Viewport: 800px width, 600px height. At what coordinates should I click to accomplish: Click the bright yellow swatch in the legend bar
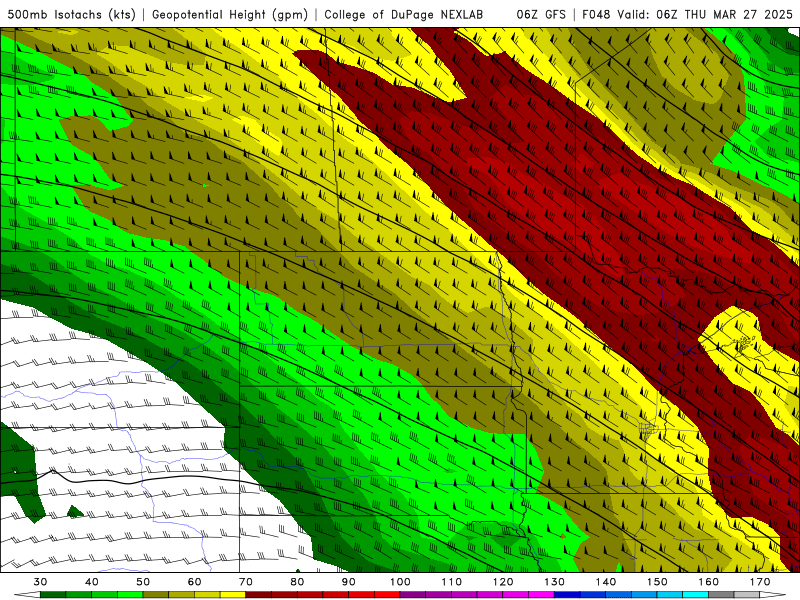click(233, 595)
